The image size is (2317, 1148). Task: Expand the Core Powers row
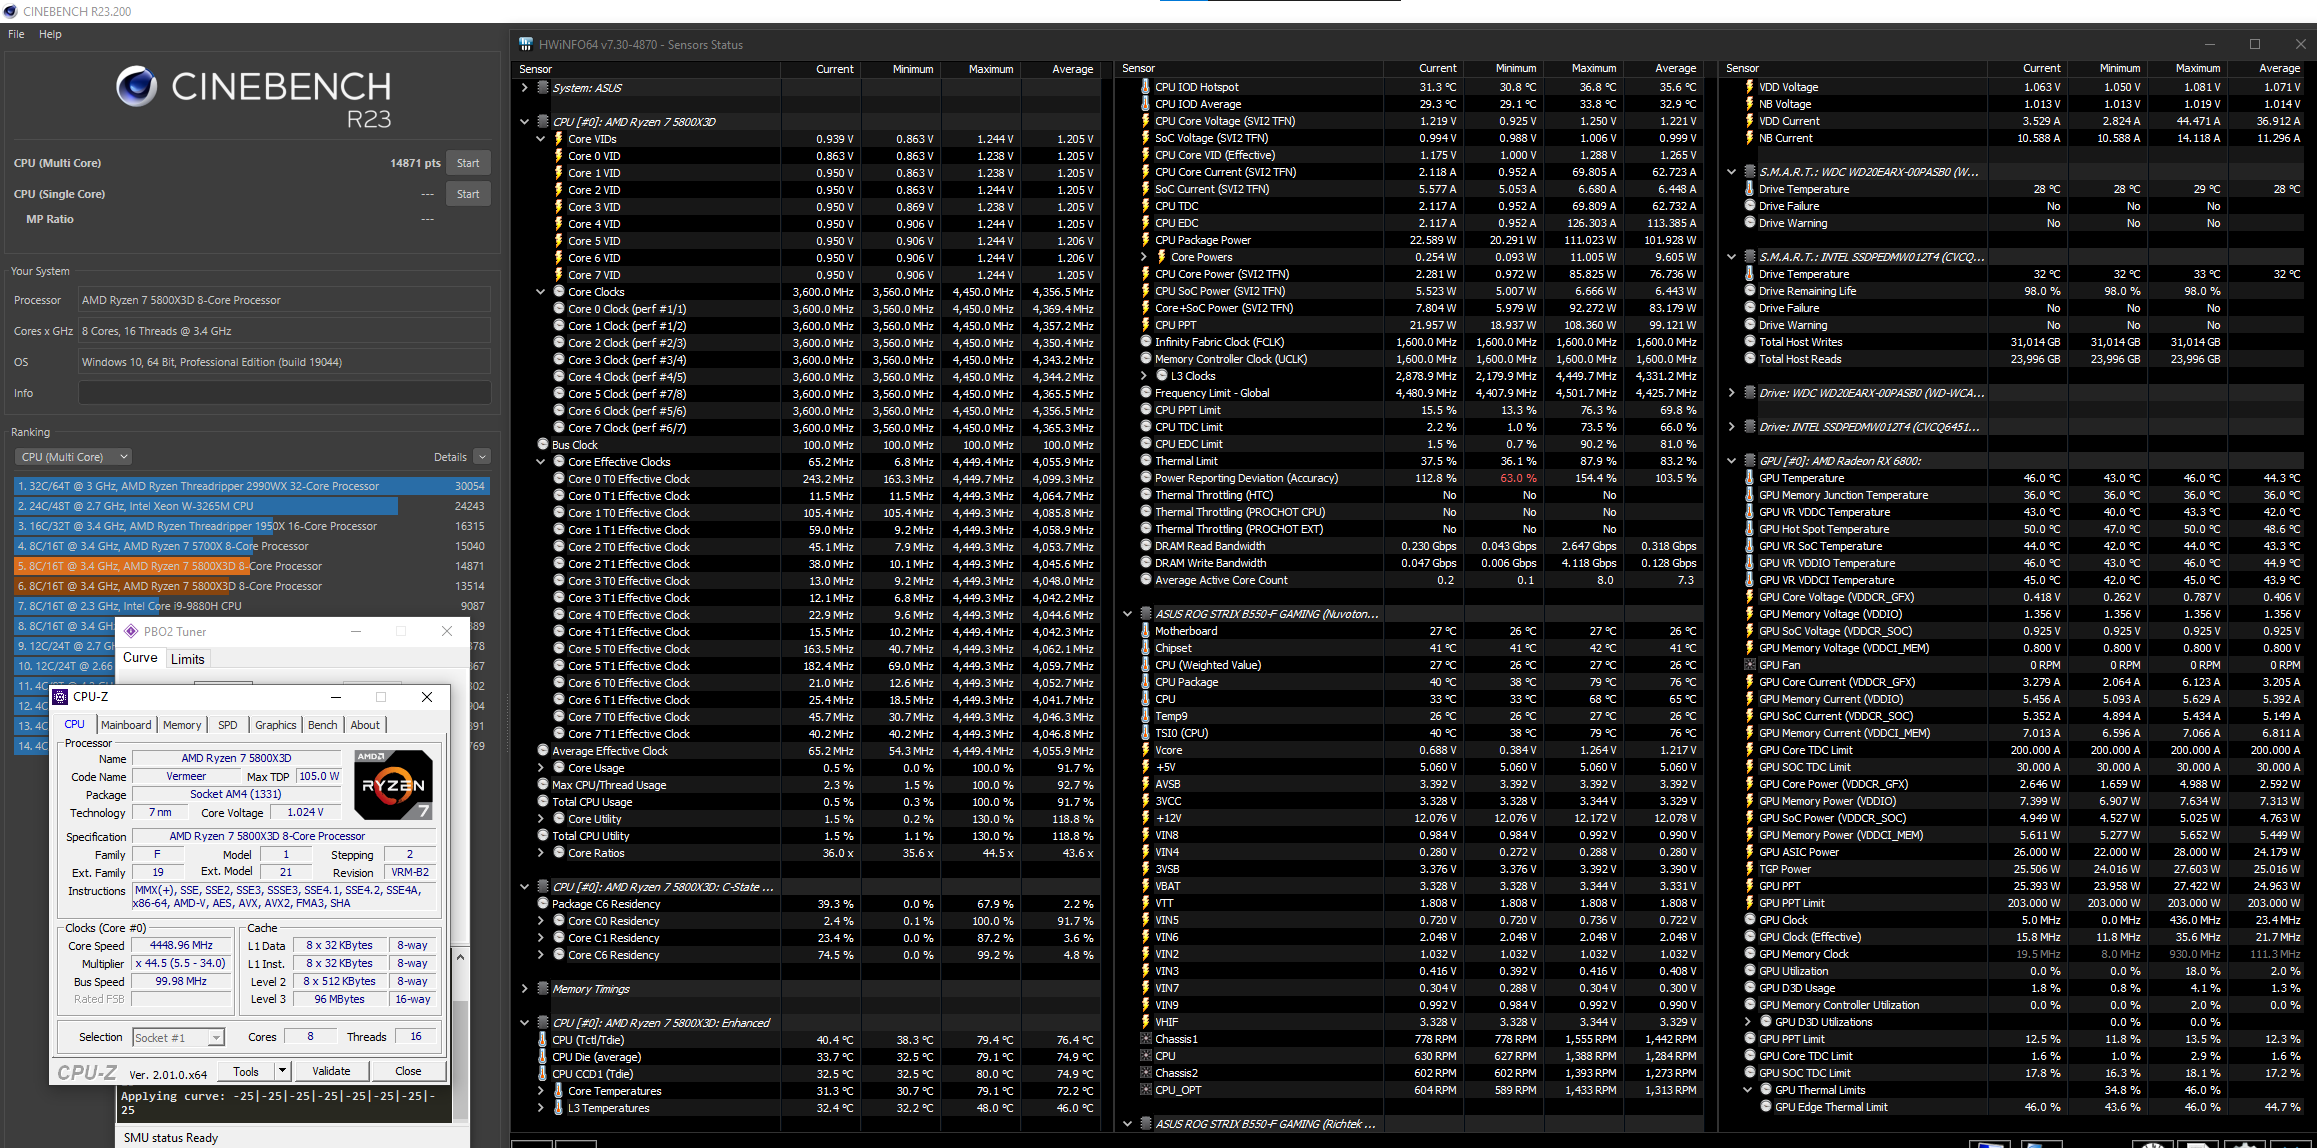click(1144, 257)
